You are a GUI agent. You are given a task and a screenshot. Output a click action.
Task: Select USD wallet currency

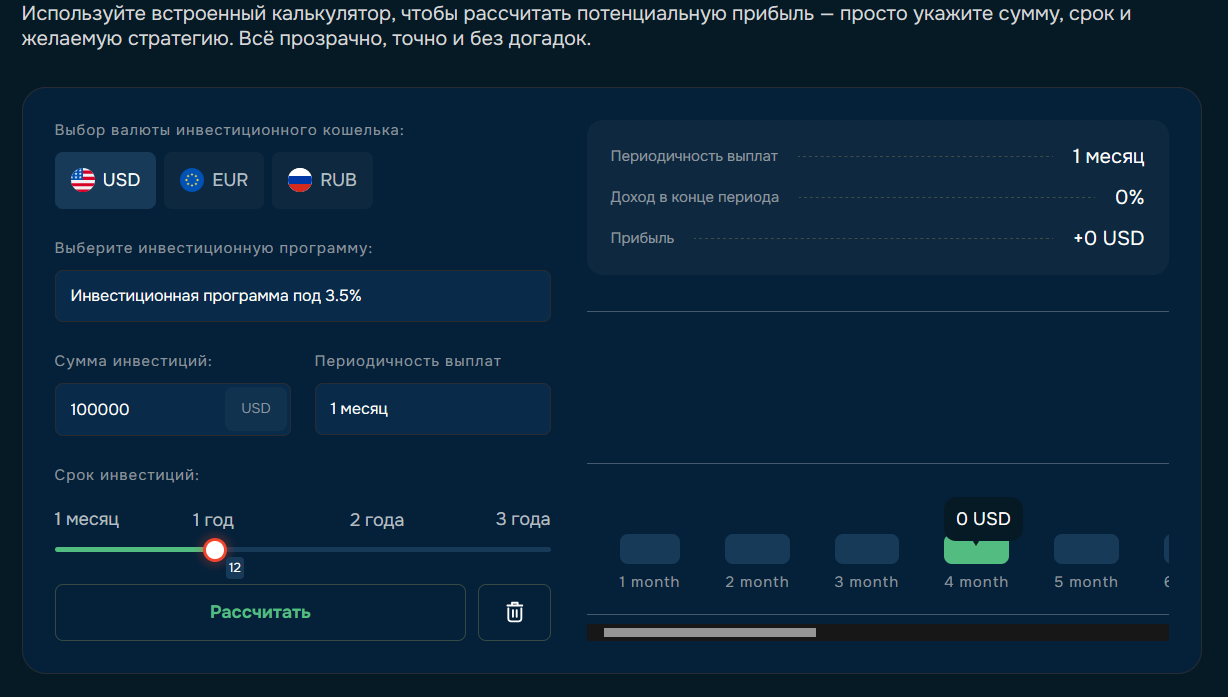(105, 180)
